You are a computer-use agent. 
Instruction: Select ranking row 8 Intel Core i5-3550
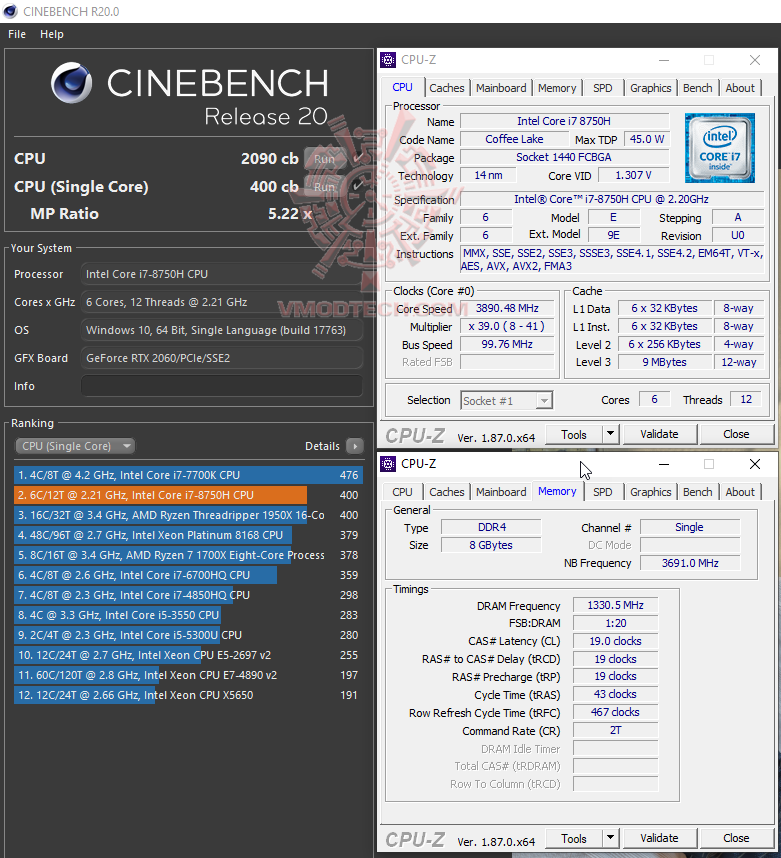coord(188,615)
